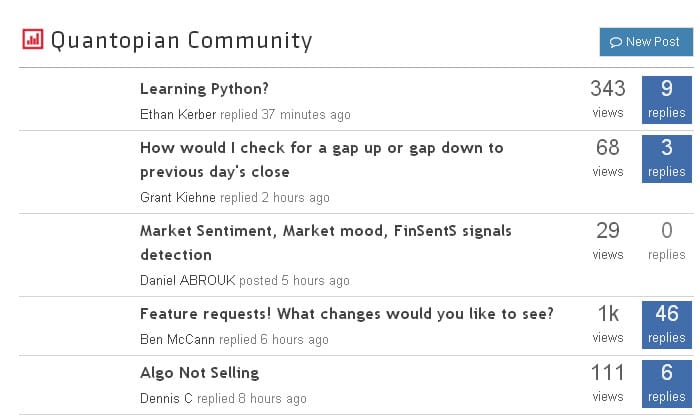Open the Feature requests thread

(346, 313)
